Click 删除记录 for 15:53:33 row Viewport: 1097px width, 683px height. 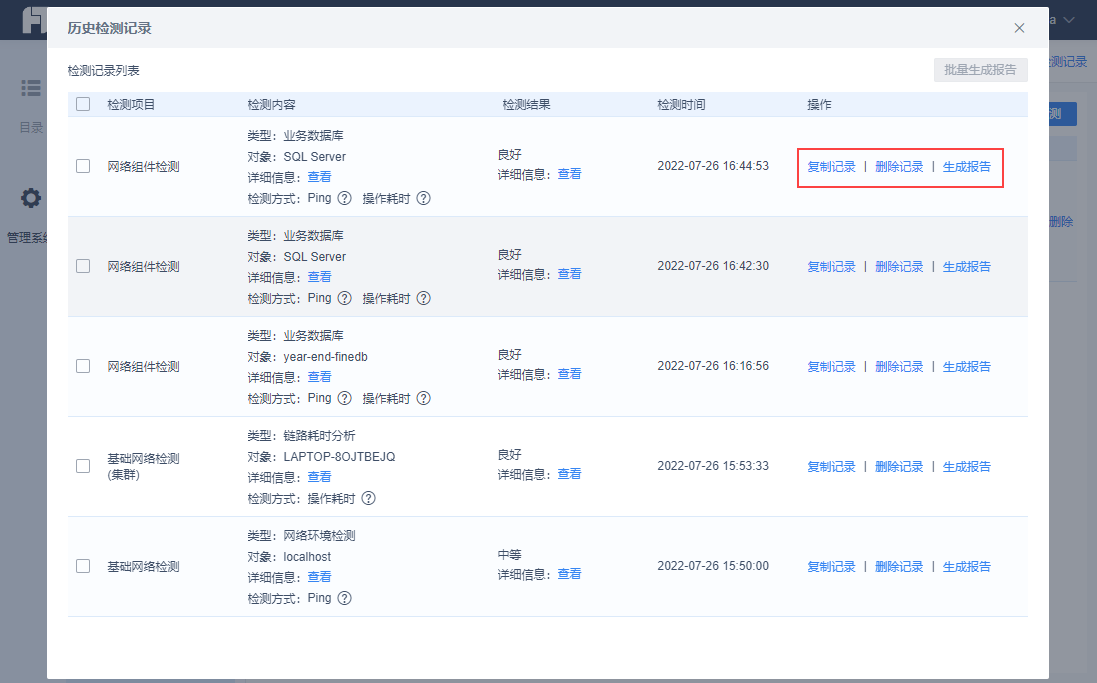click(899, 467)
